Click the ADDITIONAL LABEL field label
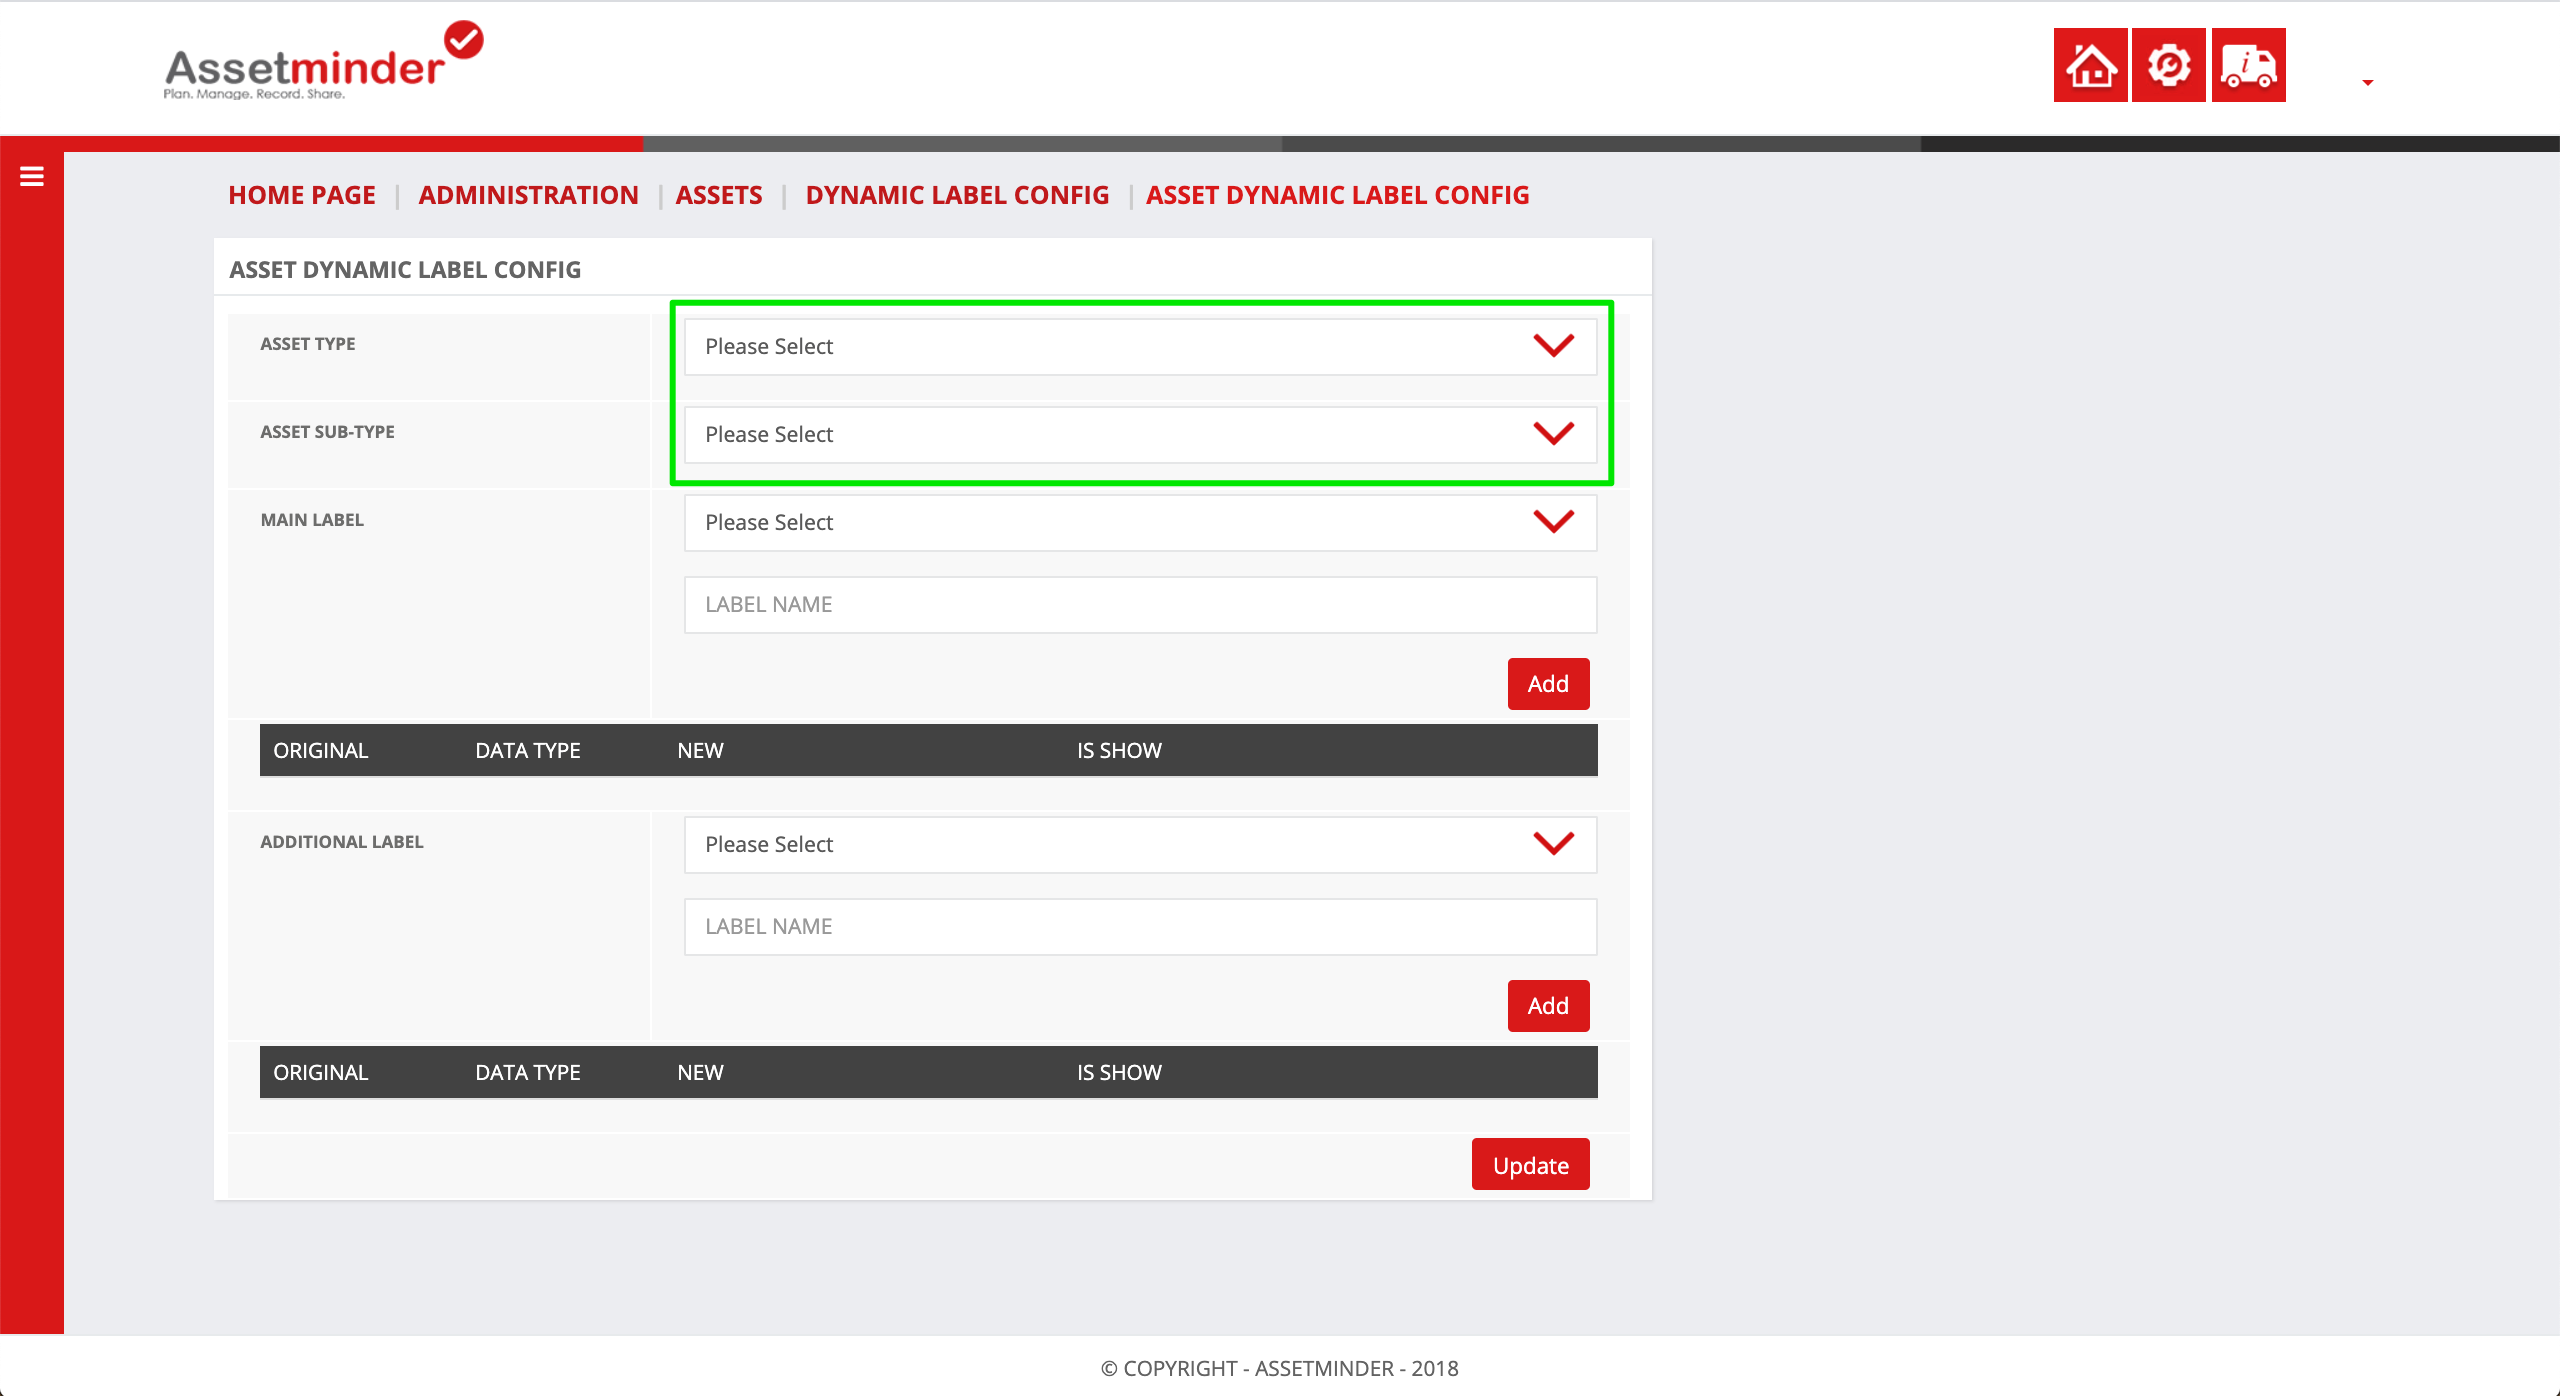Image resolution: width=2560 pixels, height=1396 pixels. tap(342, 842)
